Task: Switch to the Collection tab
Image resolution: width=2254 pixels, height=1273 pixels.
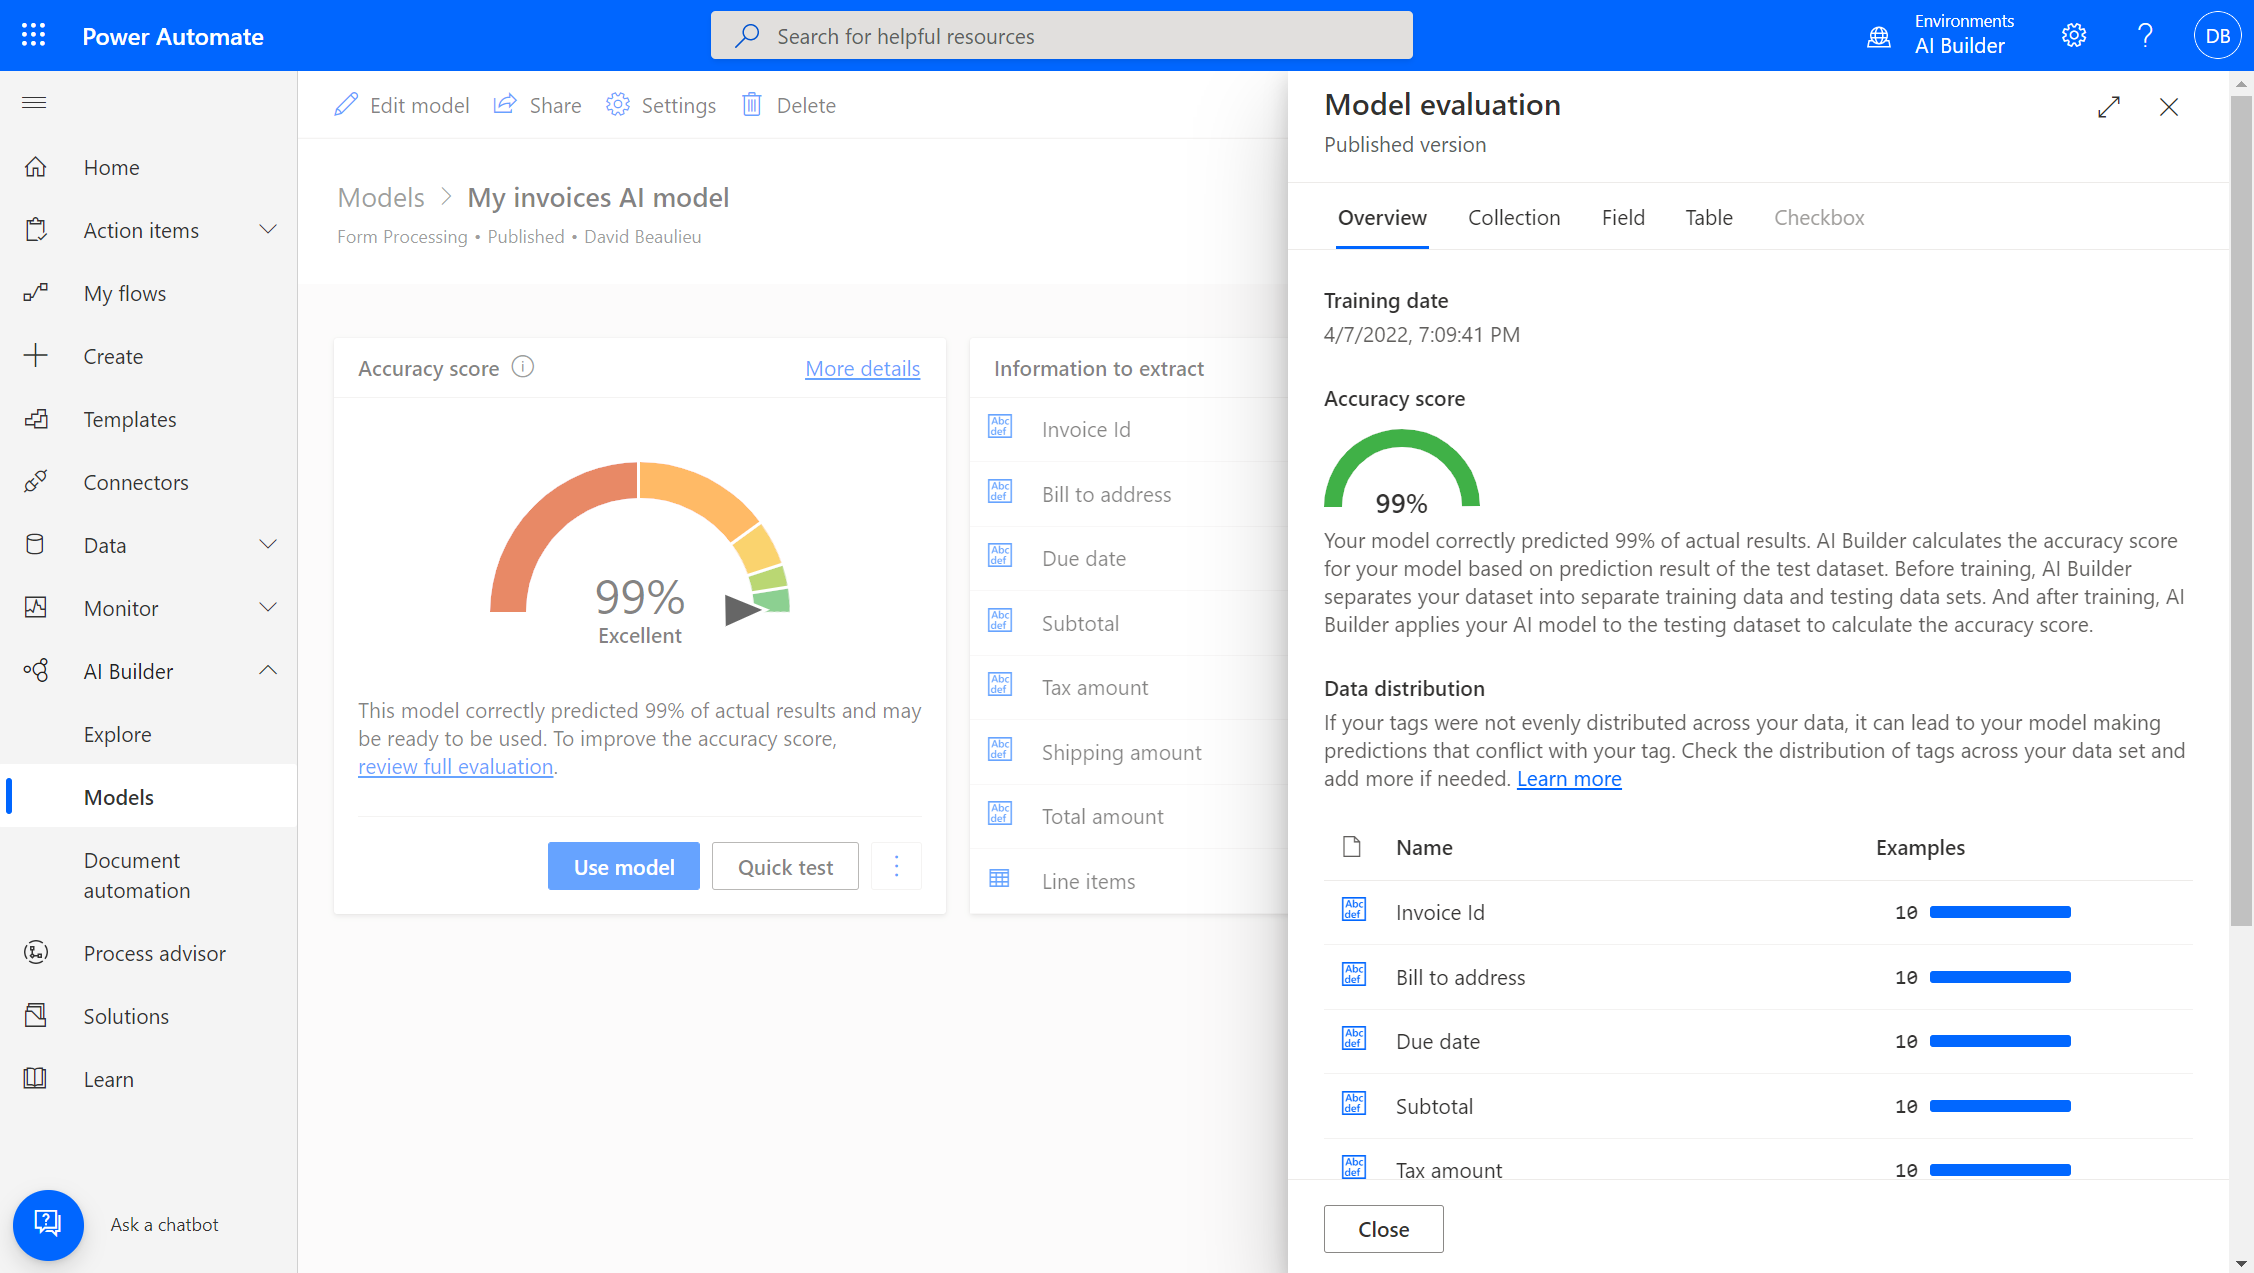Action: [1513, 217]
